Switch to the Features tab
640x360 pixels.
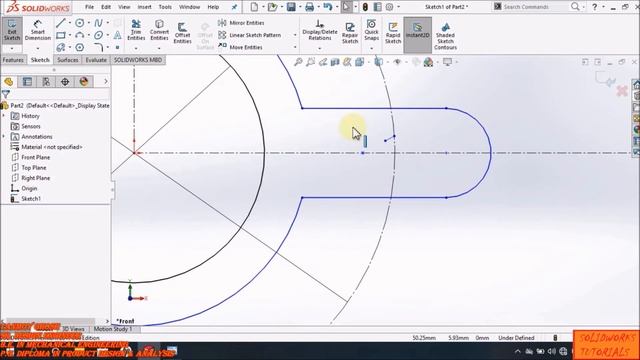(x=13, y=60)
